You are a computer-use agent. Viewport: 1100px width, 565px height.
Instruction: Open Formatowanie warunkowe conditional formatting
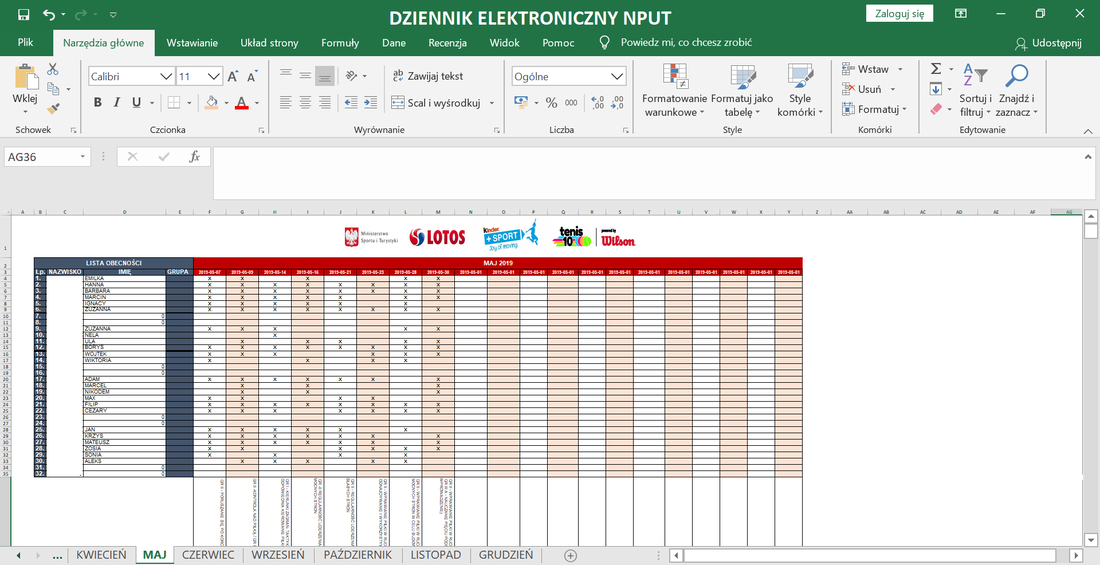(x=674, y=91)
